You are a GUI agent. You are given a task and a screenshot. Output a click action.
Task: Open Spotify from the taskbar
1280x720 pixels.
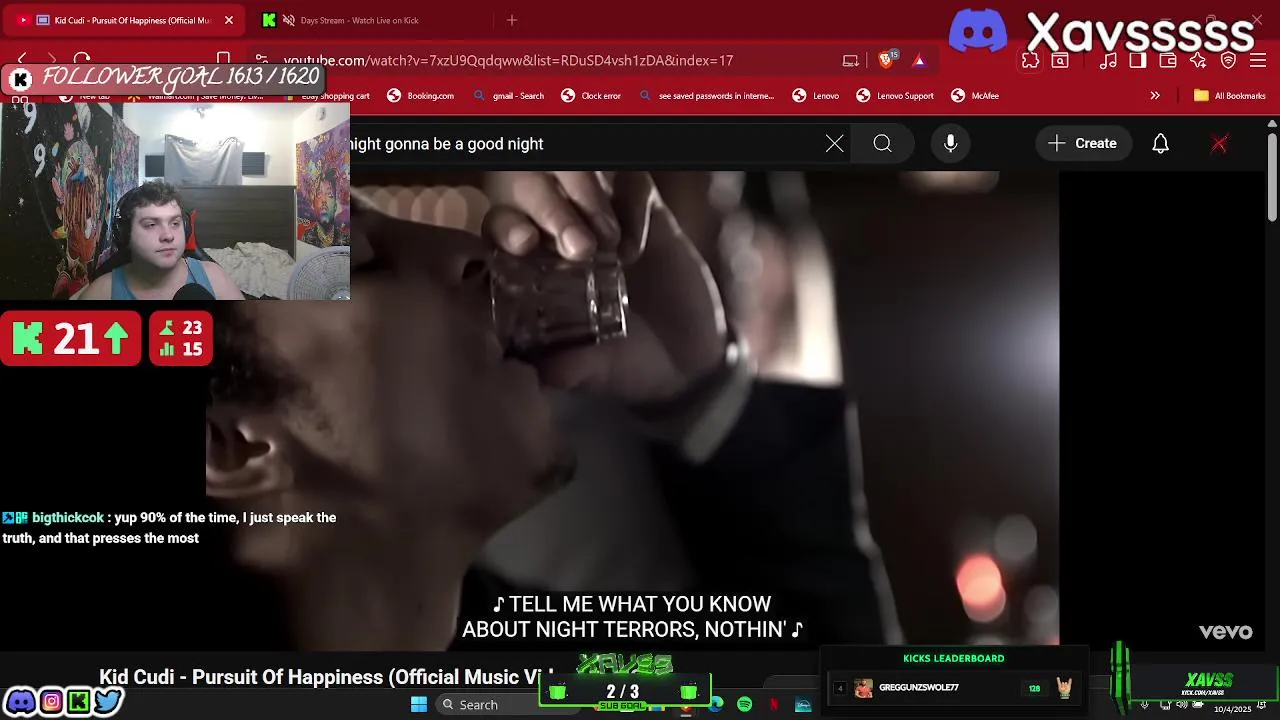(x=745, y=705)
